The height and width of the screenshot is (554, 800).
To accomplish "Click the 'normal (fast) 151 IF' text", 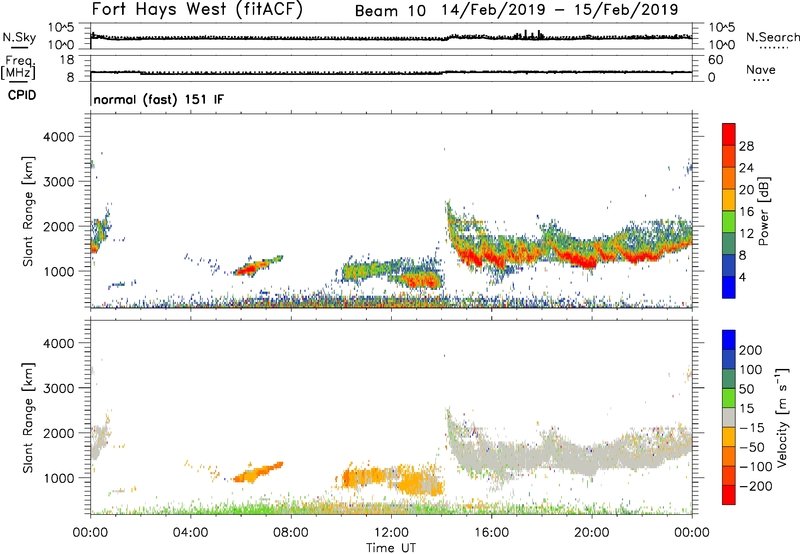I will [159, 99].
